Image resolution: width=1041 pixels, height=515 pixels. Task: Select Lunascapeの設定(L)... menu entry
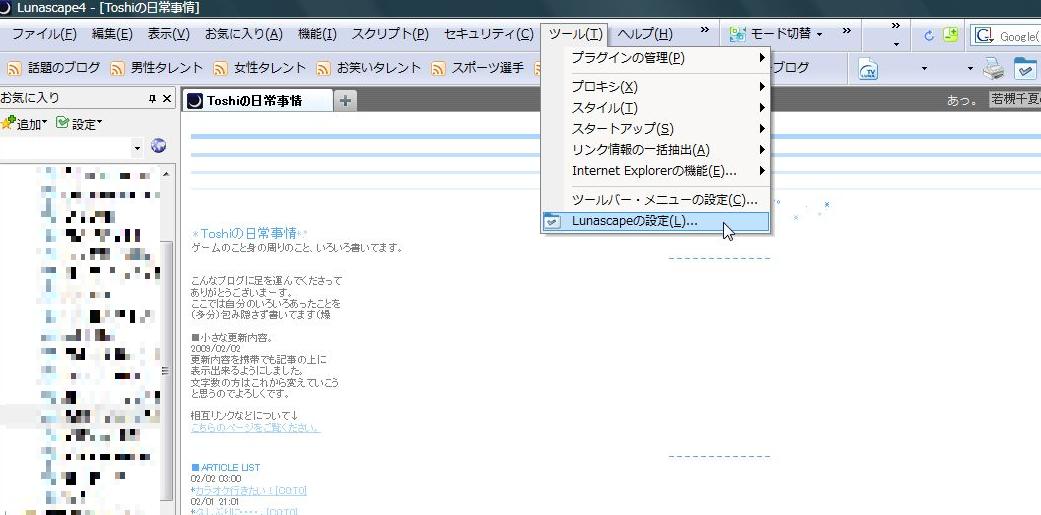655,222
